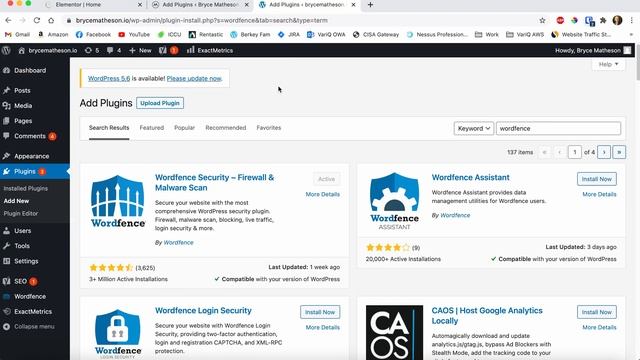Click the browser address bar URL
Viewport: 640px width, 360px height.
[202, 20]
